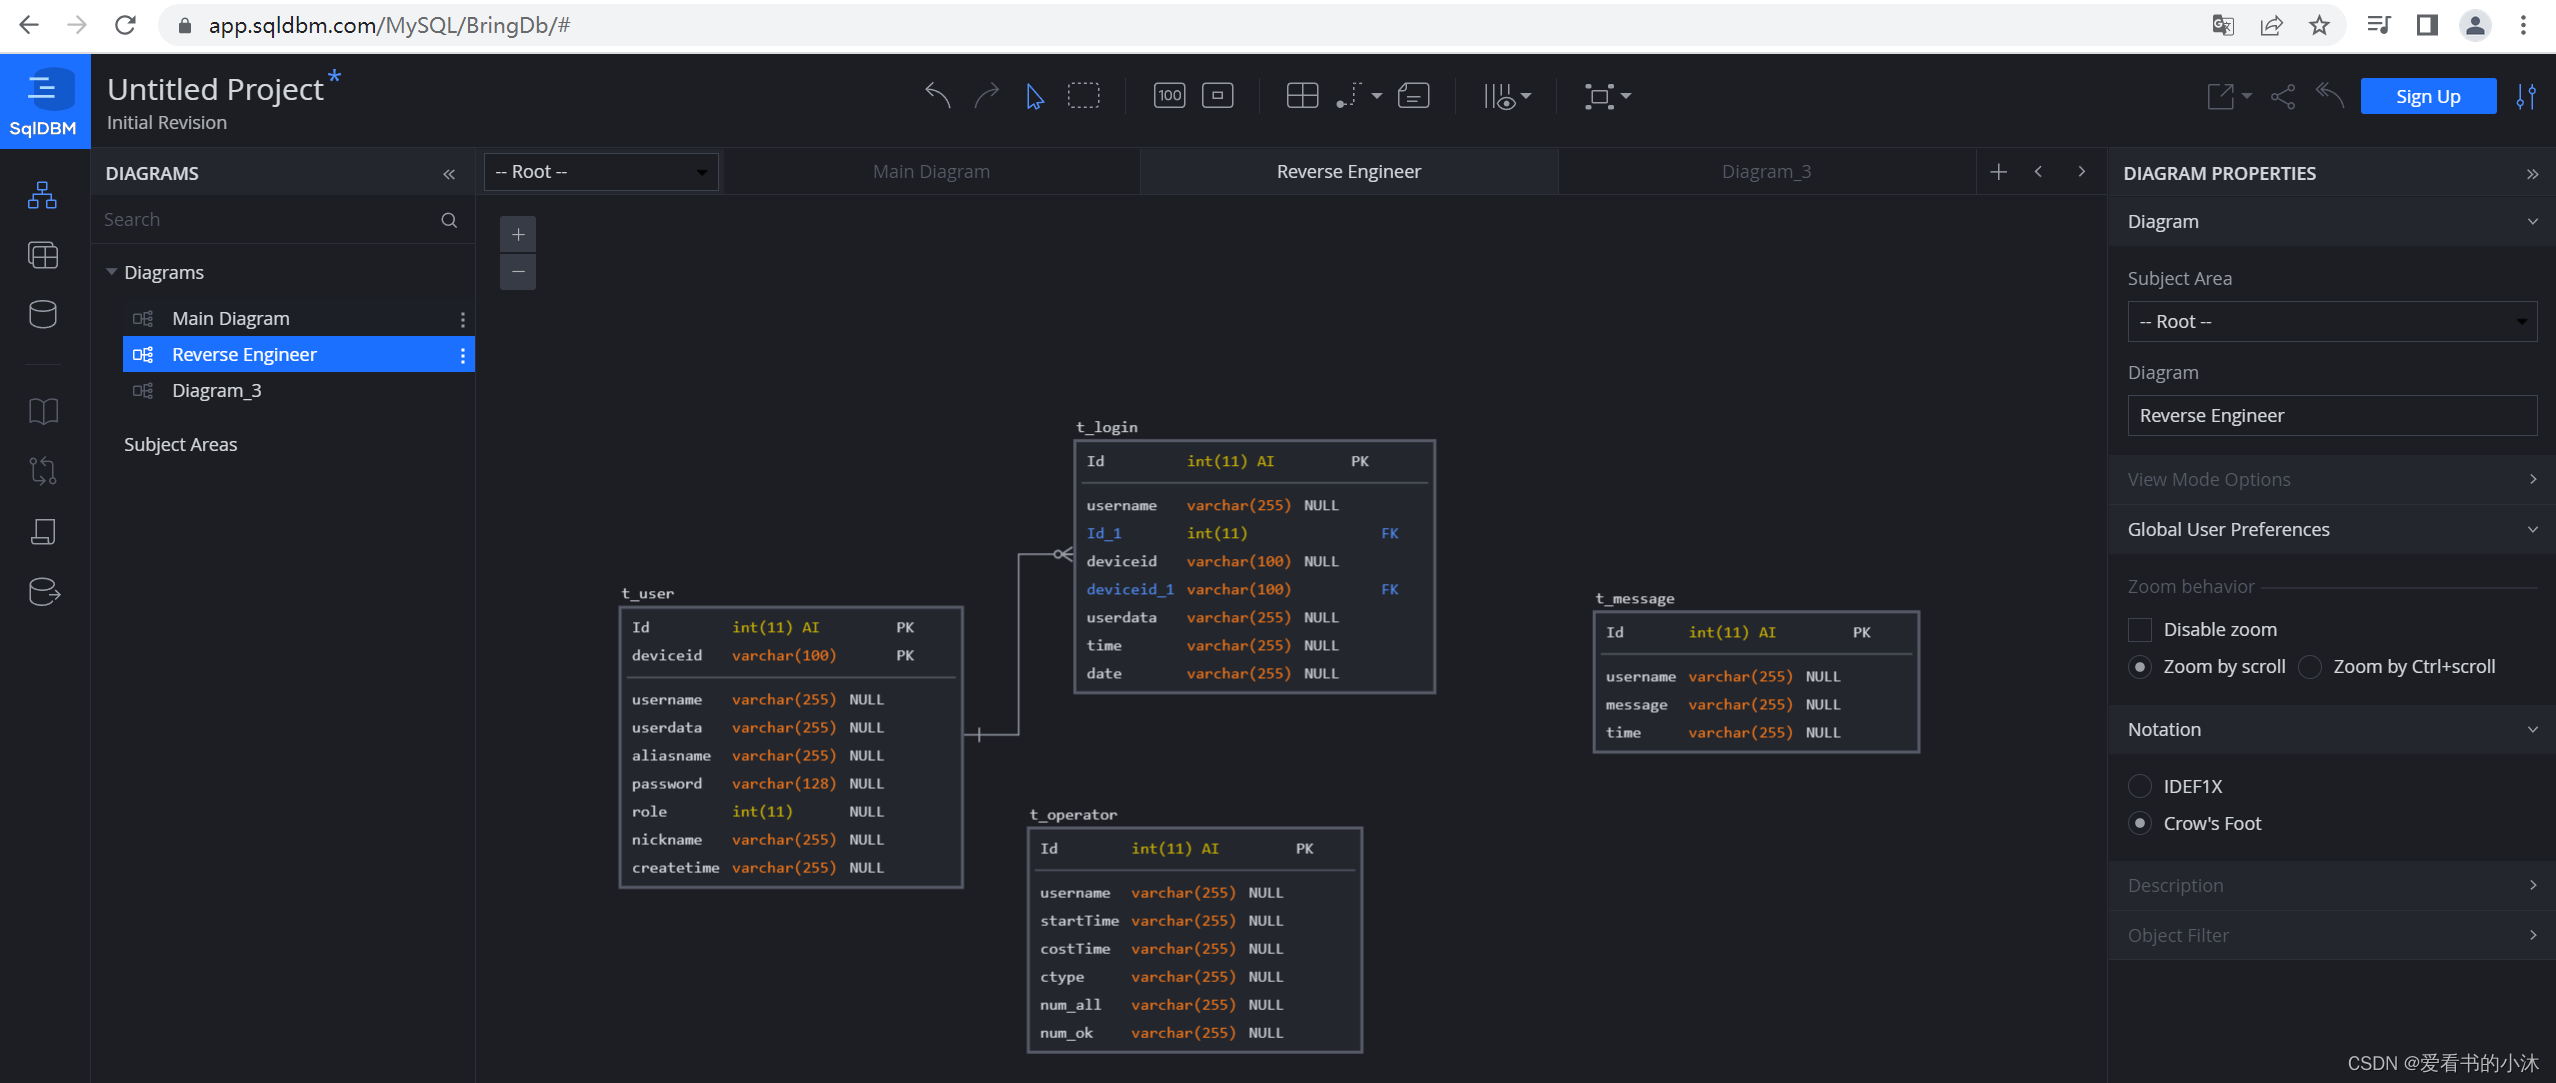Collapse the Diagrams tree node
This screenshot has width=2556, height=1083.
[x=111, y=272]
